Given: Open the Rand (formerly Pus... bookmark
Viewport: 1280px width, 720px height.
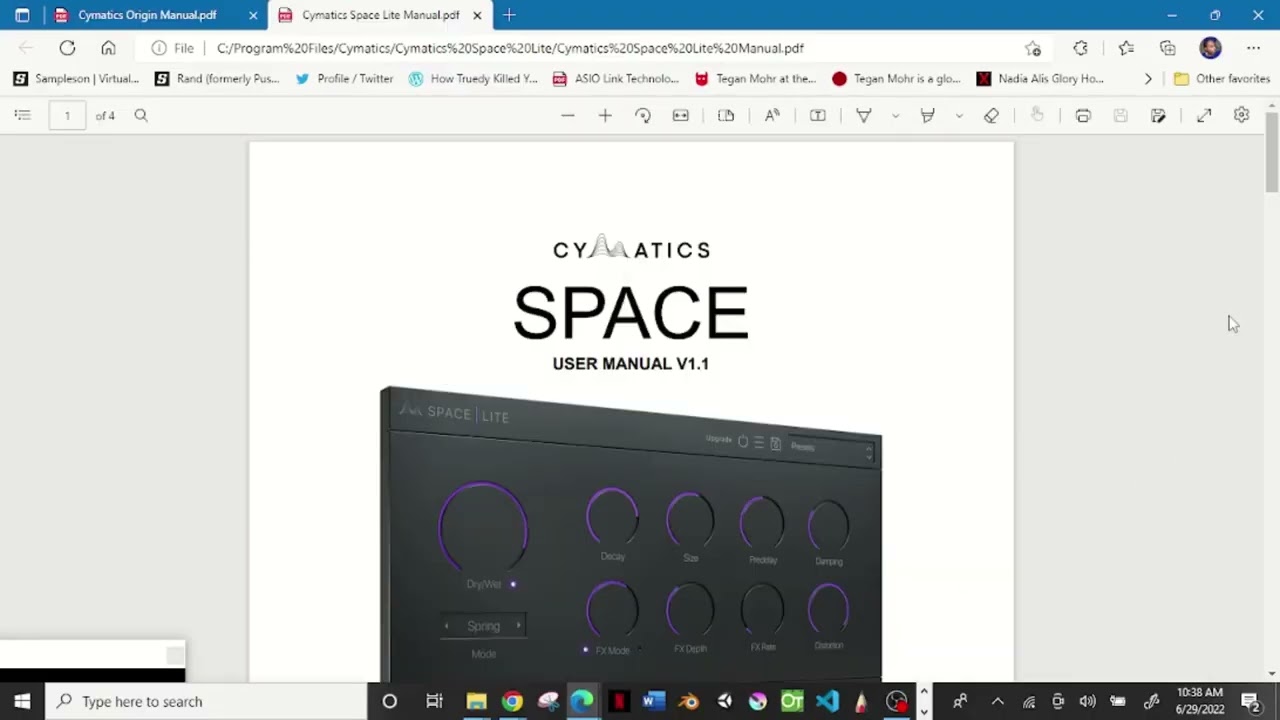Looking at the screenshot, I should pyautogui.click(x=217, y=79).
